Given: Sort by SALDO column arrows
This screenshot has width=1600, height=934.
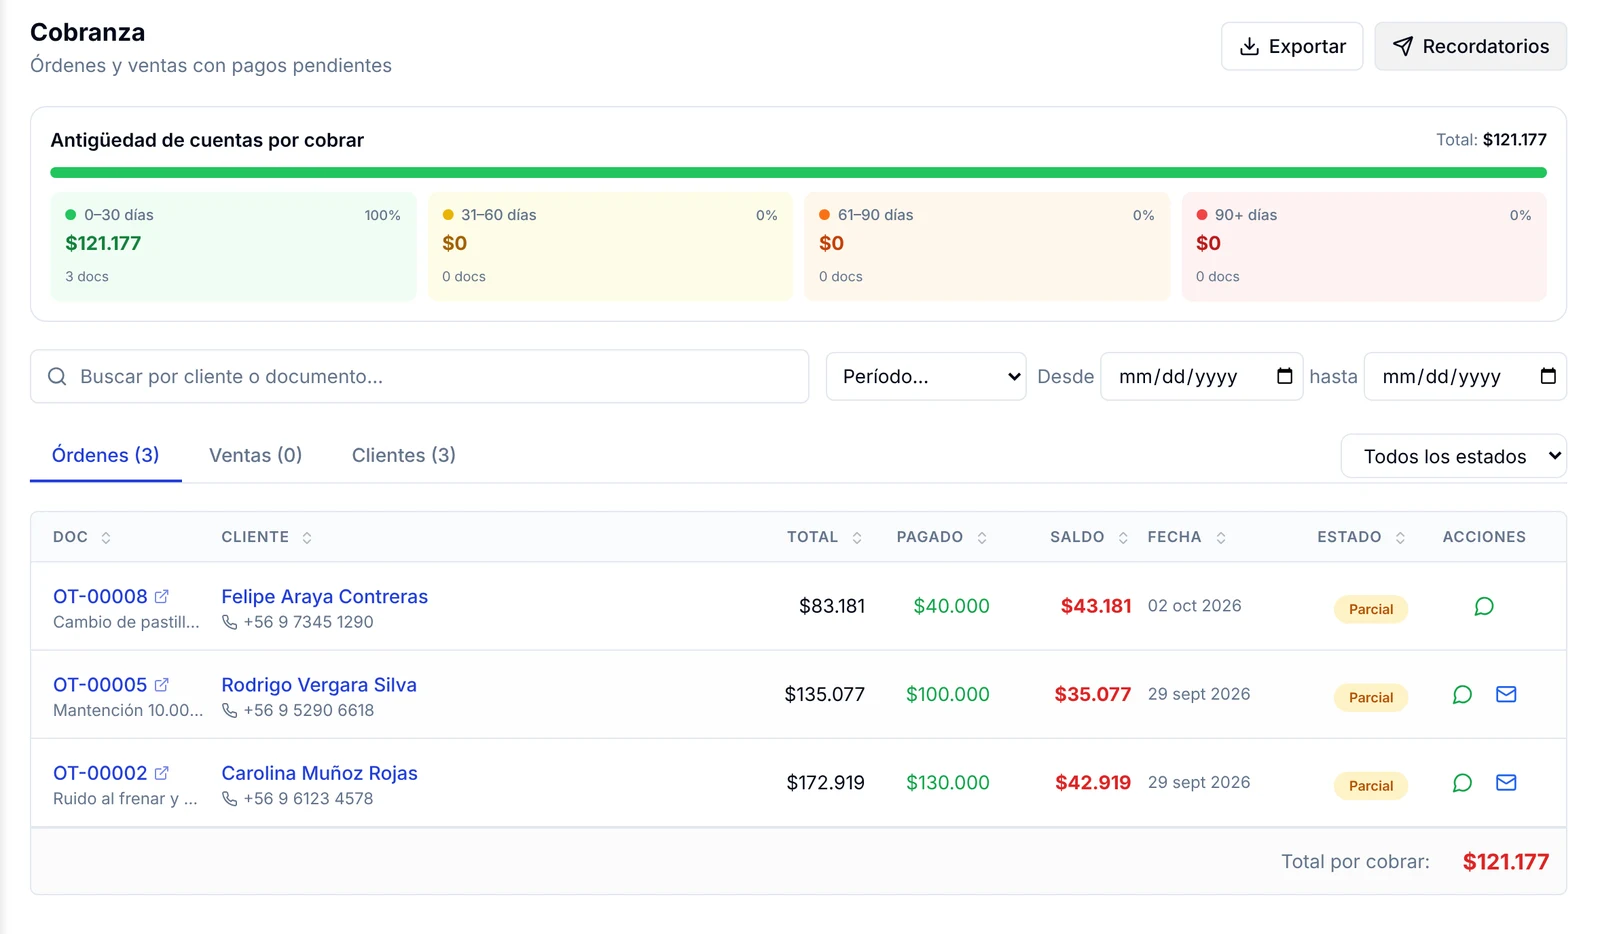Looking at the screenshot, I should [1123, 538].
